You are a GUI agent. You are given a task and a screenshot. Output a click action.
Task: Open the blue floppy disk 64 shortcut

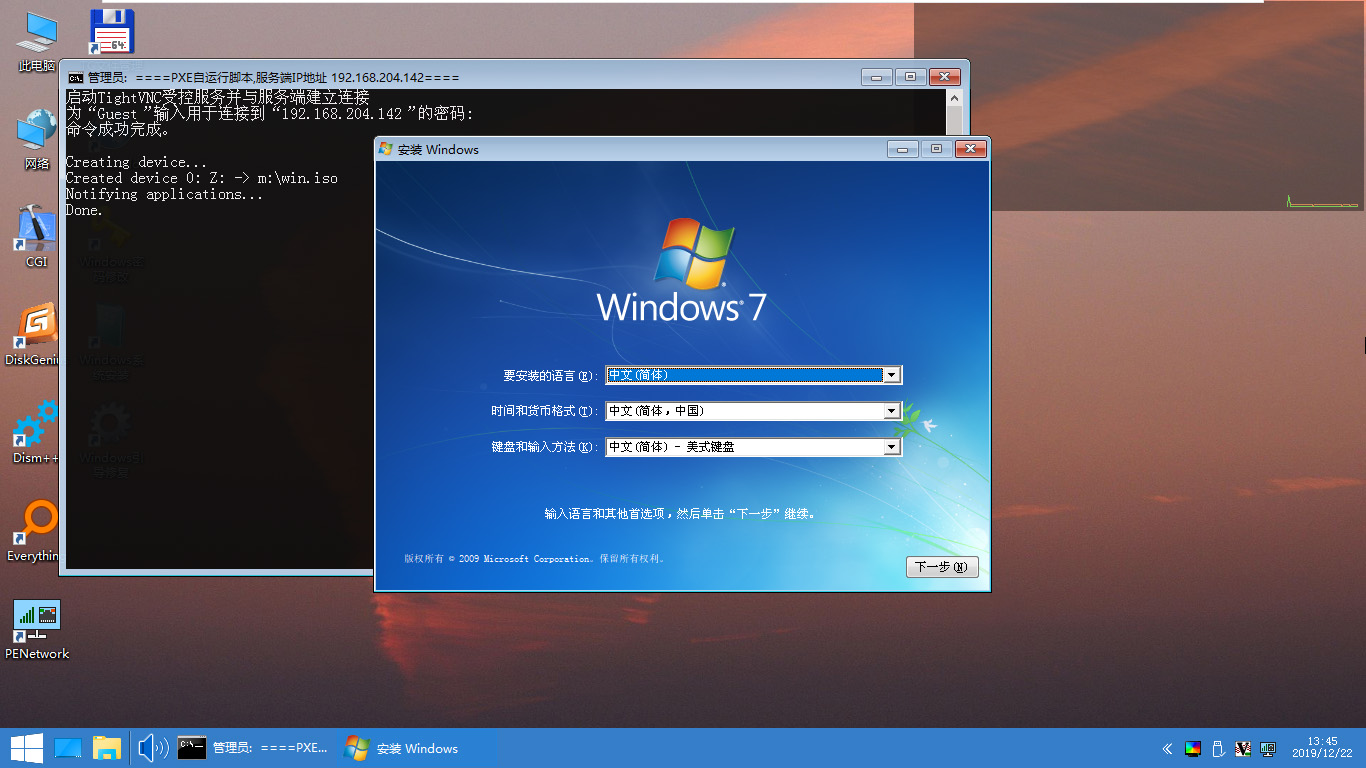(x=111, y=32)
